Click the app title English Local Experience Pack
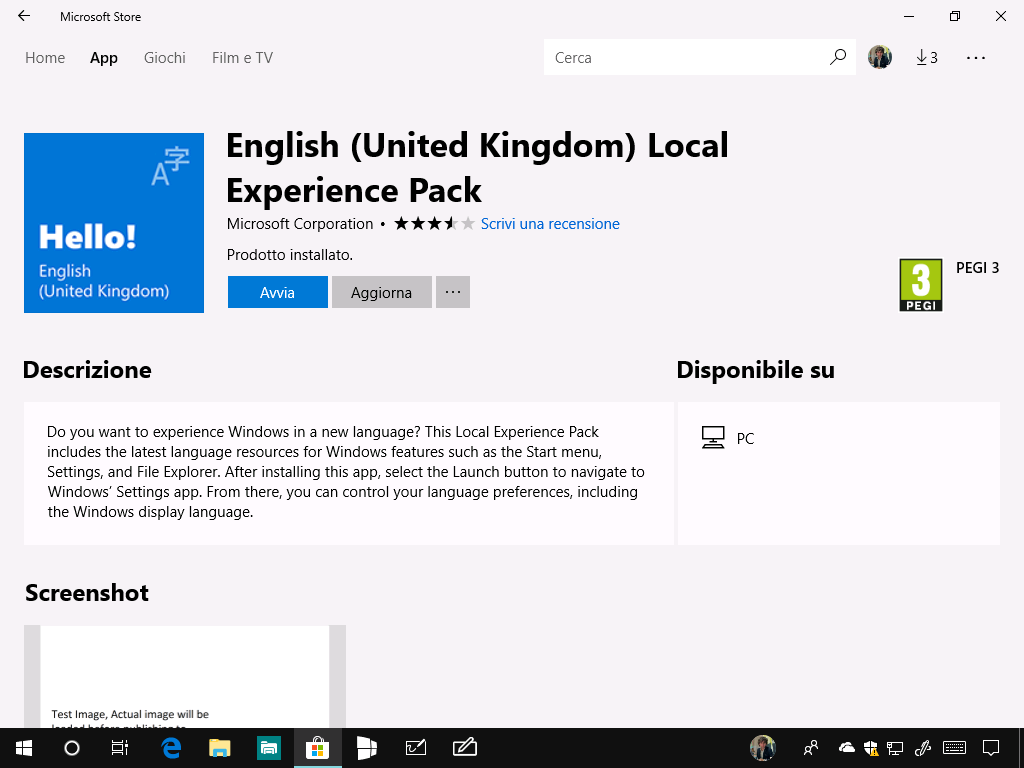Viewport: 1024px width, 768px height. click(477, 167)
